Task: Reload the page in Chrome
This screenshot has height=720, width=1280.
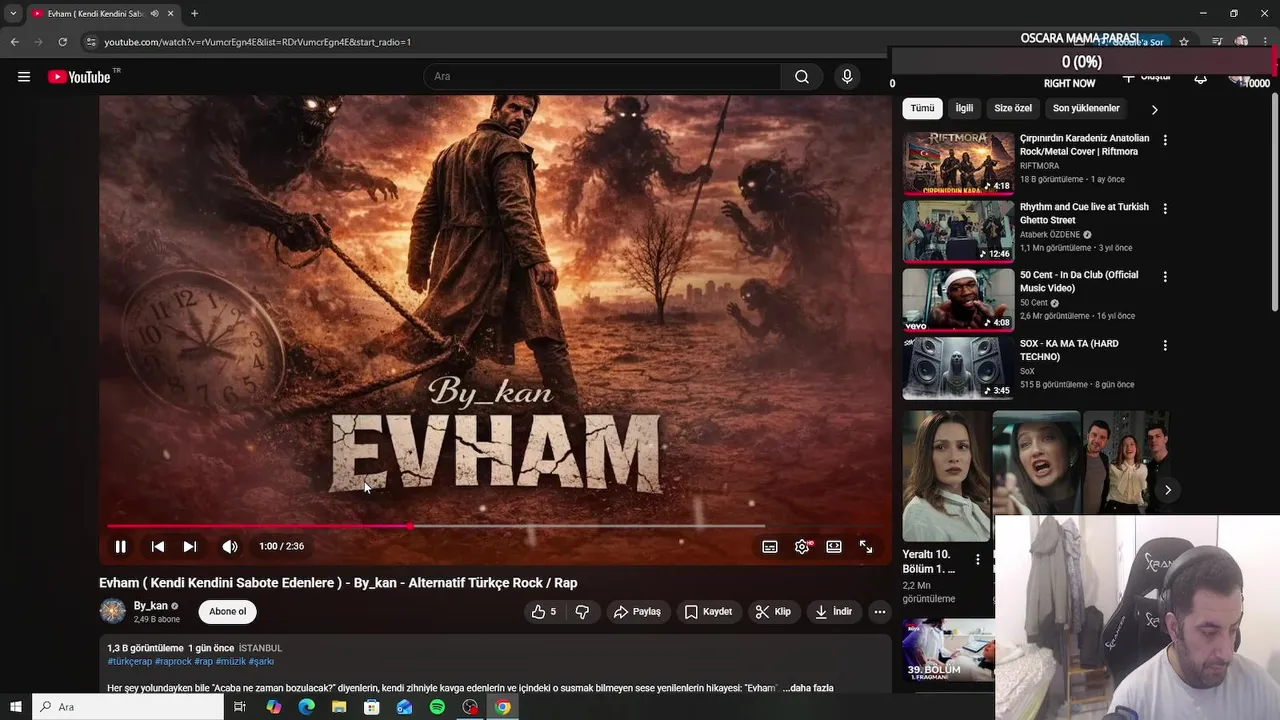Action: click(x=62, y=42)
